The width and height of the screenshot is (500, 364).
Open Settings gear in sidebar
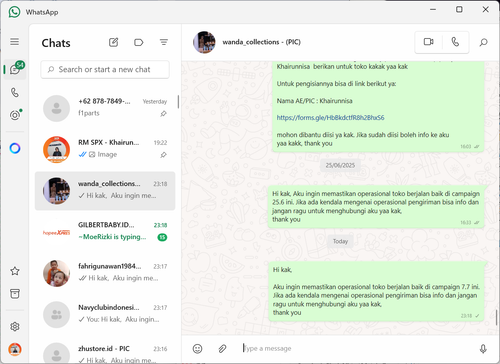(15, 326)
